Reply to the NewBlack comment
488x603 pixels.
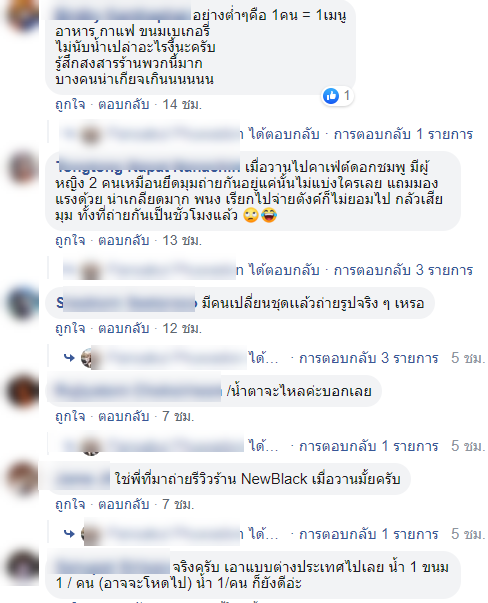pyautogui.click(x=123, y=504)
